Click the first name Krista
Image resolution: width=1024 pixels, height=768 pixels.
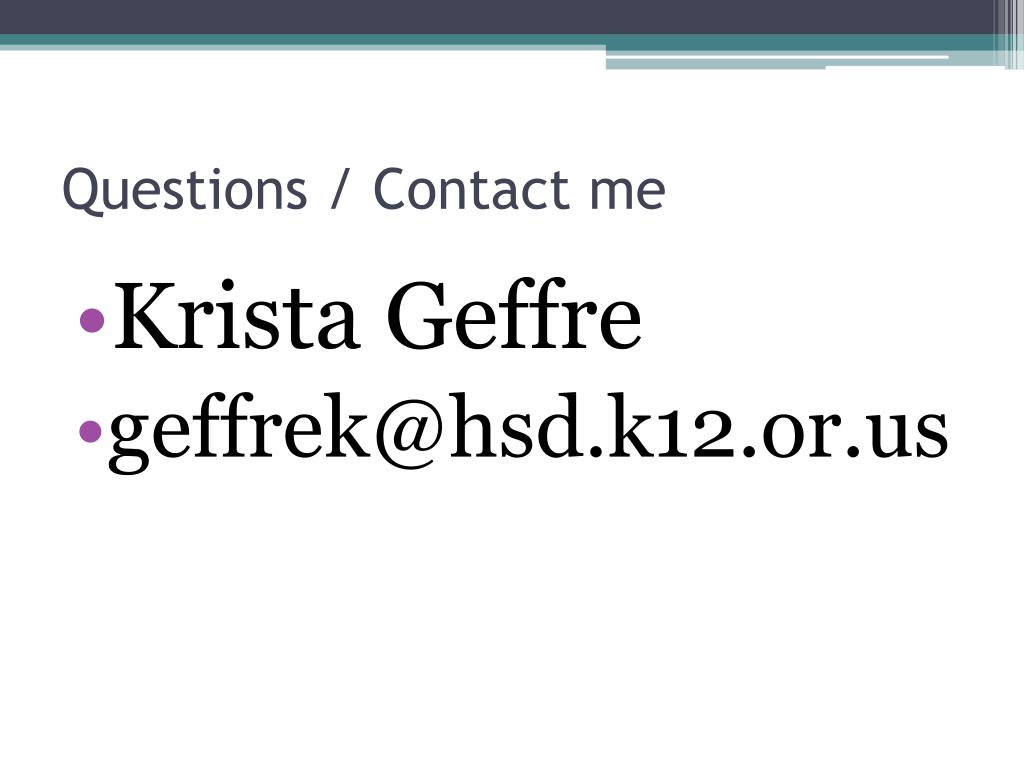(236, 316)
